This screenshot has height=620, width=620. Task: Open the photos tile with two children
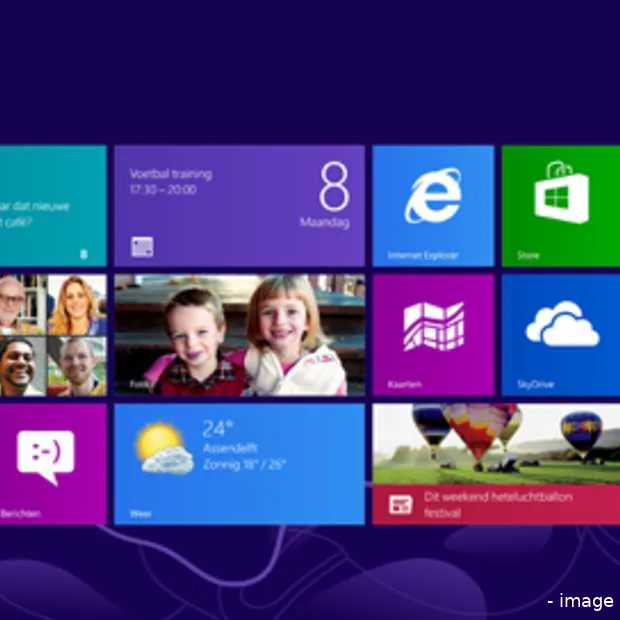click(239, 335)
